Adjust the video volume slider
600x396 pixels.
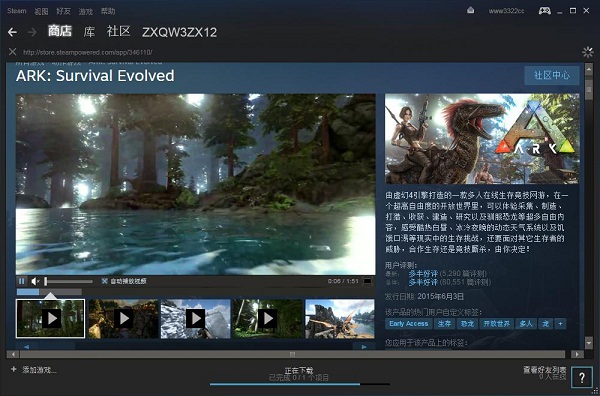click(x=69, y=281)
